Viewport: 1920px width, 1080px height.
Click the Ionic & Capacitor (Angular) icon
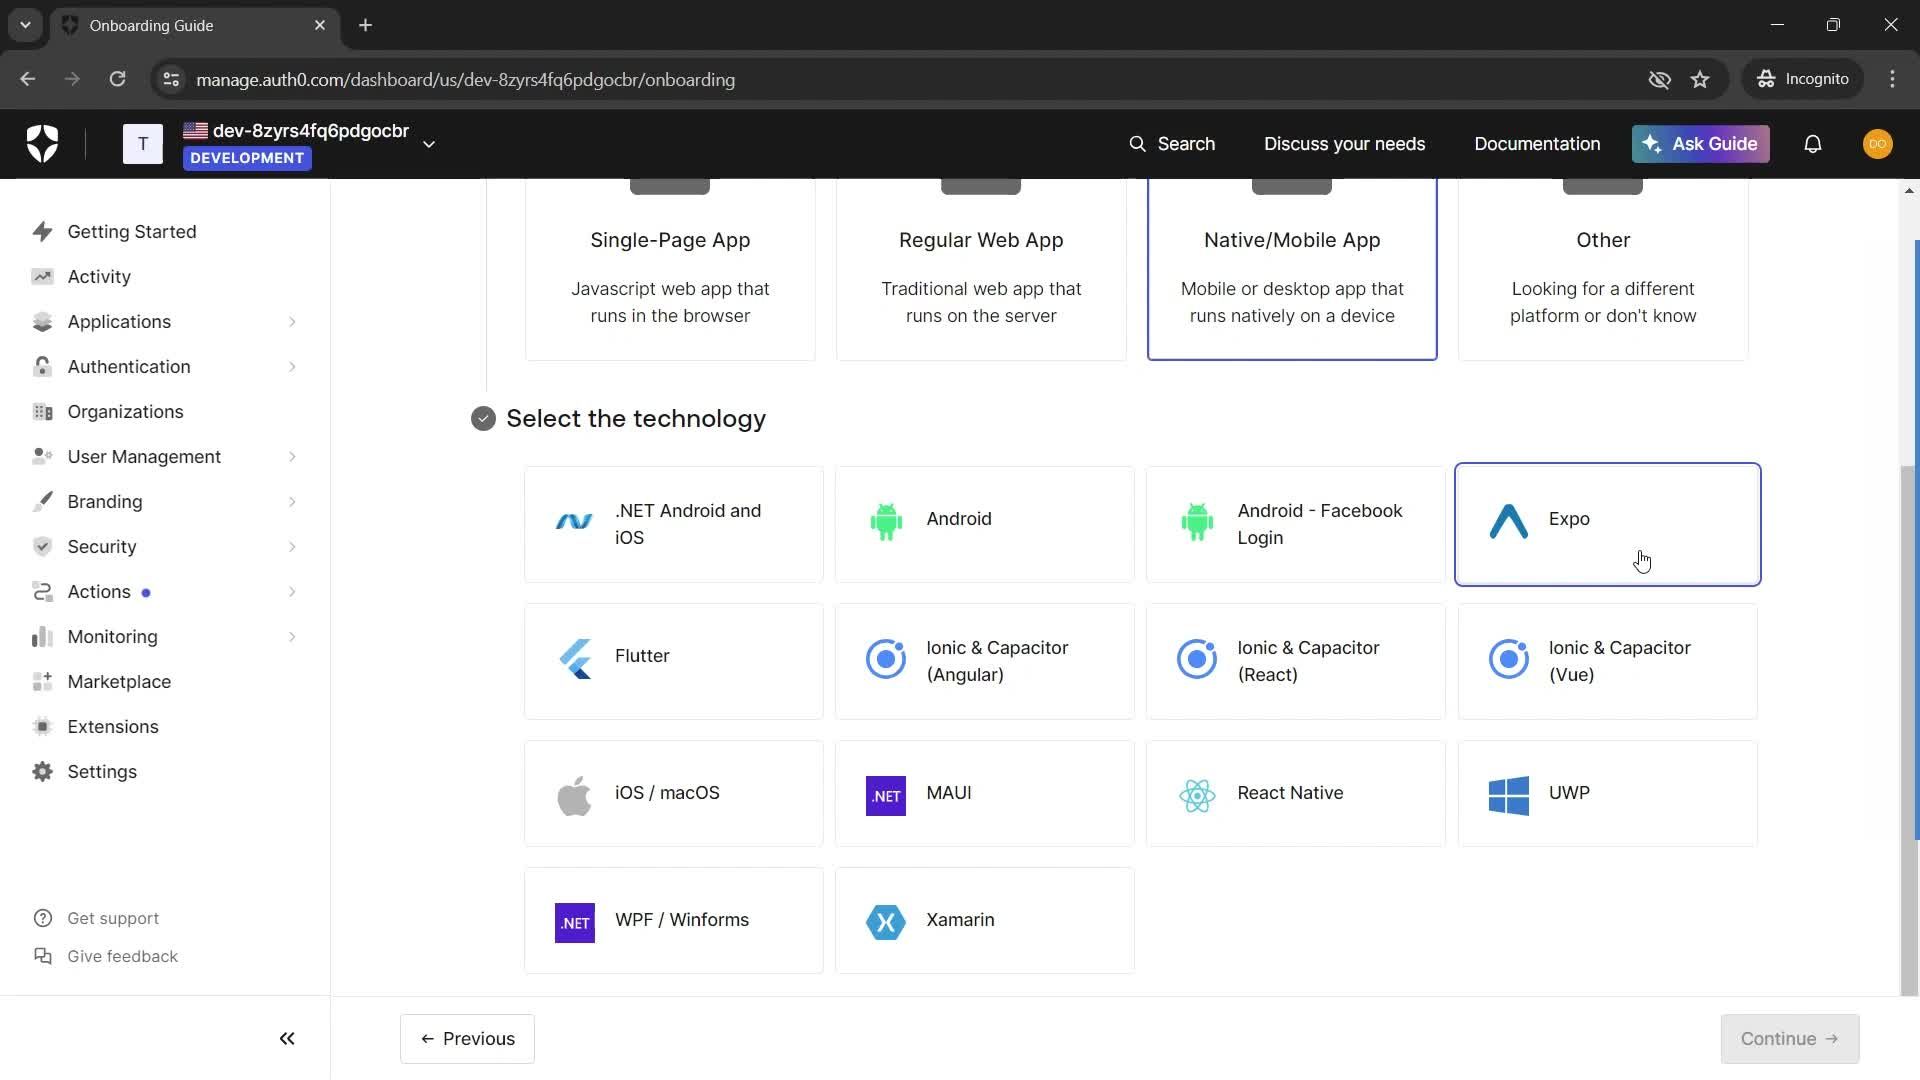tap(886, 660)
